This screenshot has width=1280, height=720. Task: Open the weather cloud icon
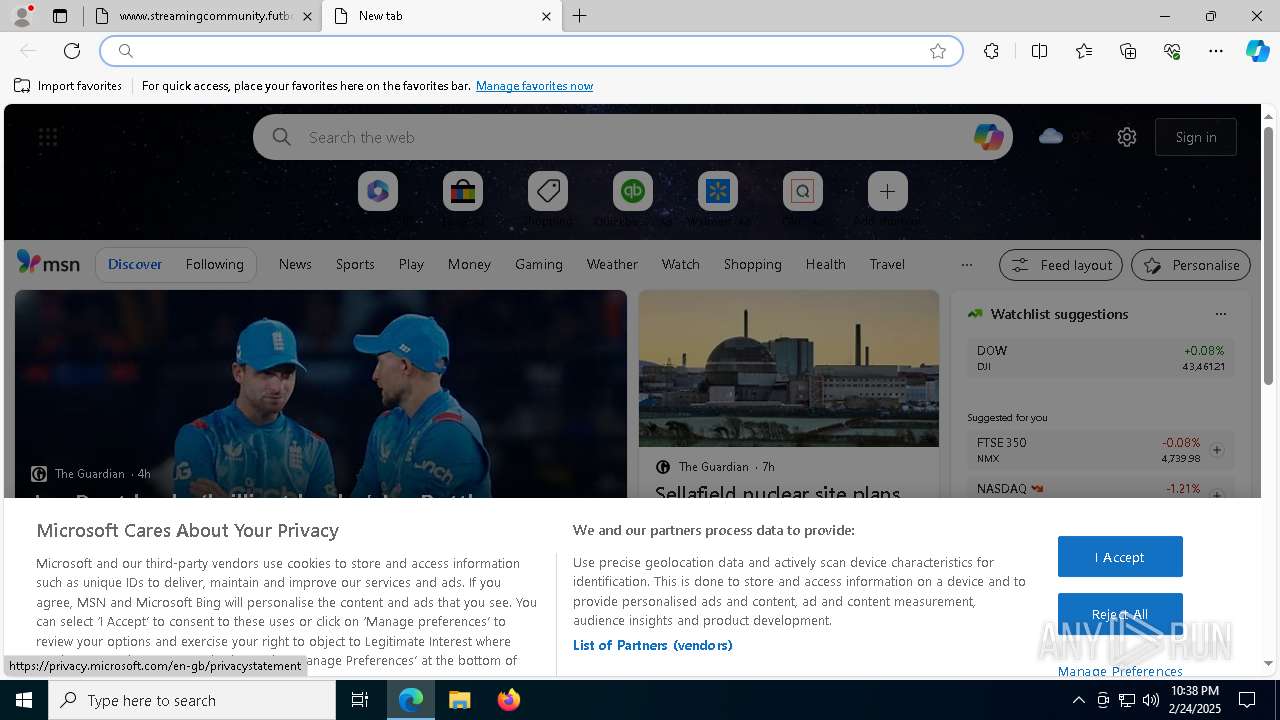click(x=1051, y=136)
